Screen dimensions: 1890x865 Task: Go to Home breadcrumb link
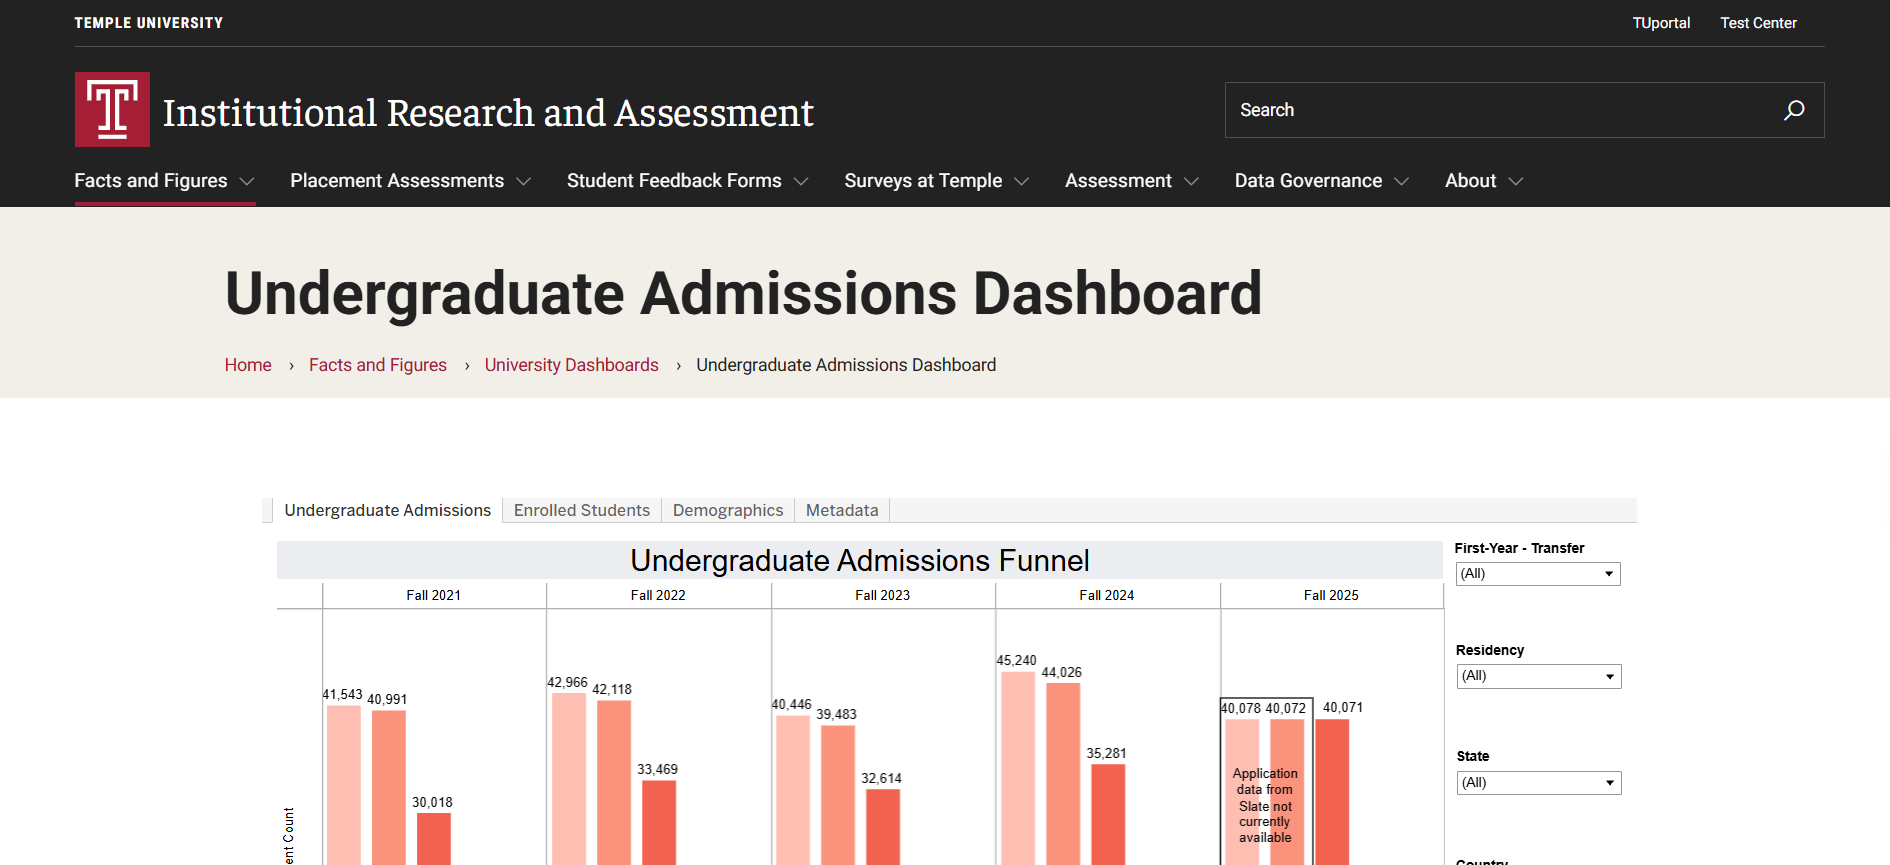(x=248, y=365)
